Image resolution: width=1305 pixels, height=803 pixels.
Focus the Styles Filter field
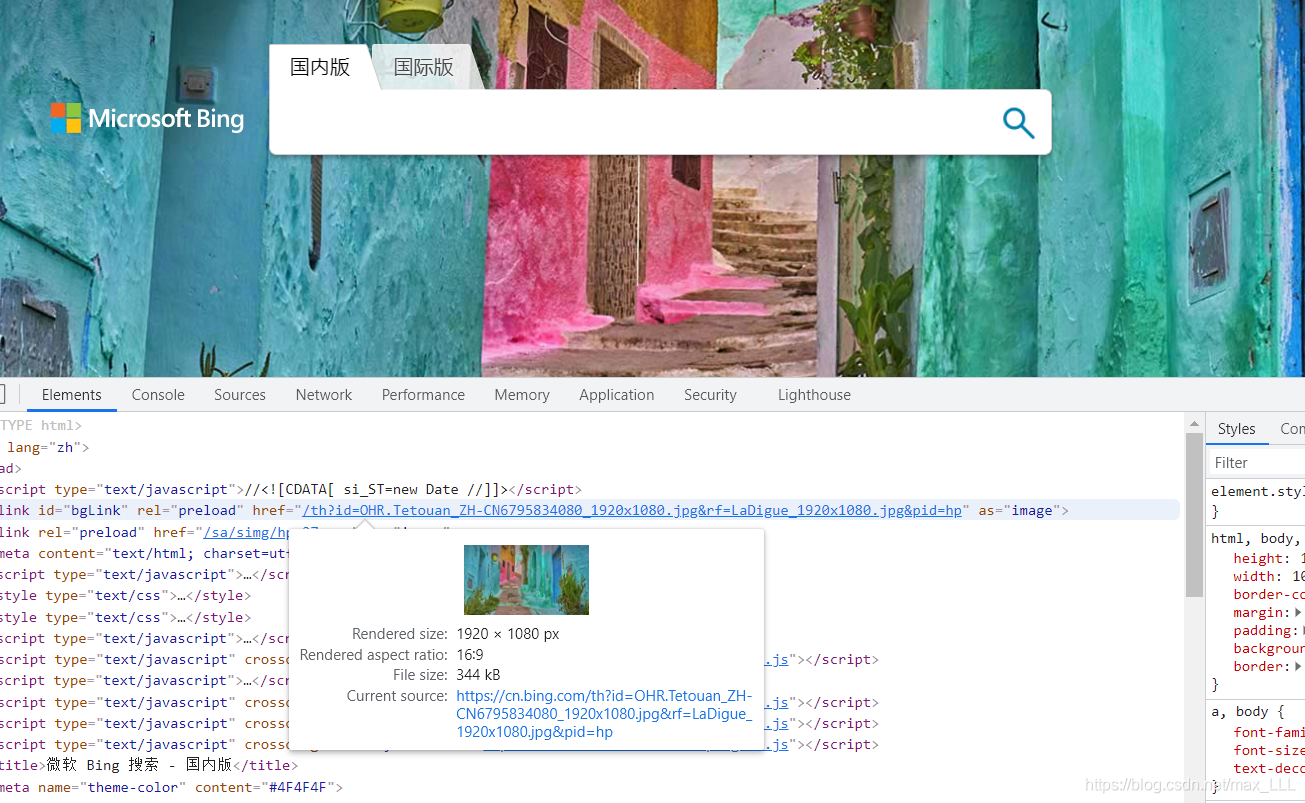1257,463
